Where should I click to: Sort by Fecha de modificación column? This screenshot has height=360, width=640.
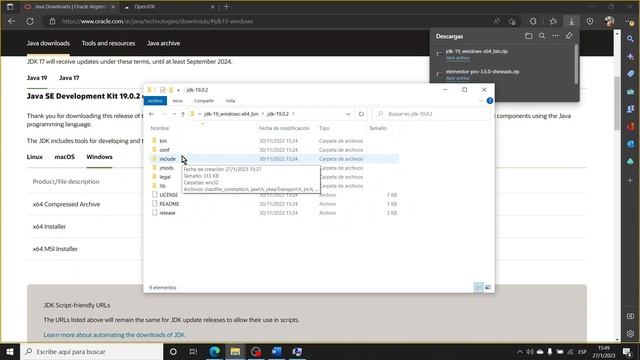click(x=284, y=128)
